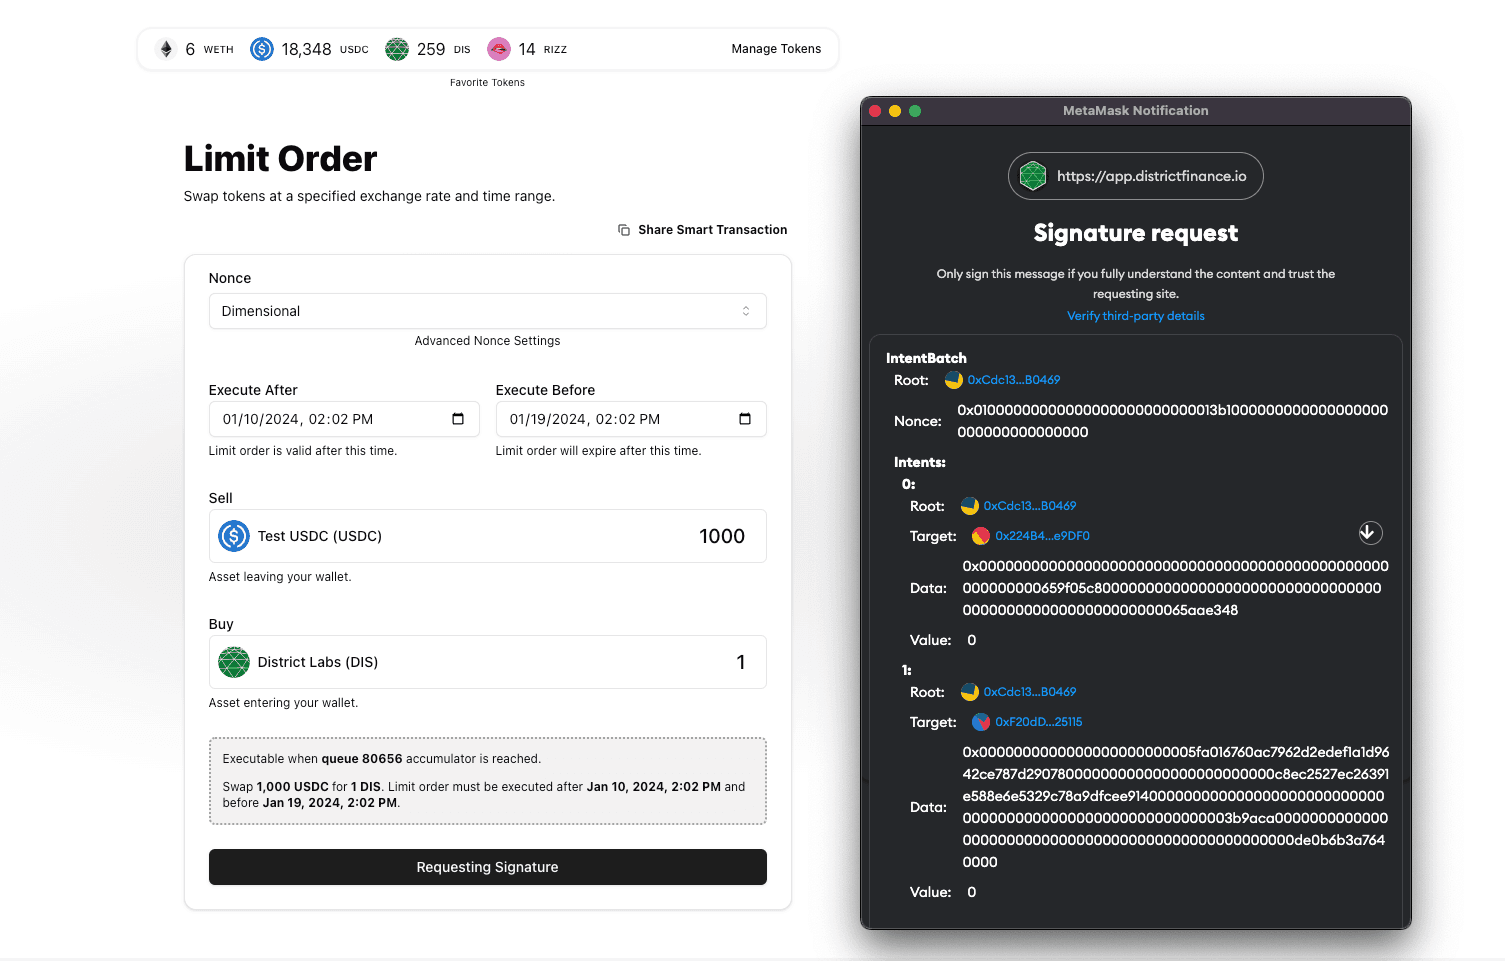Click the copy icon beside Share Smart Transaction

point(624,230)
